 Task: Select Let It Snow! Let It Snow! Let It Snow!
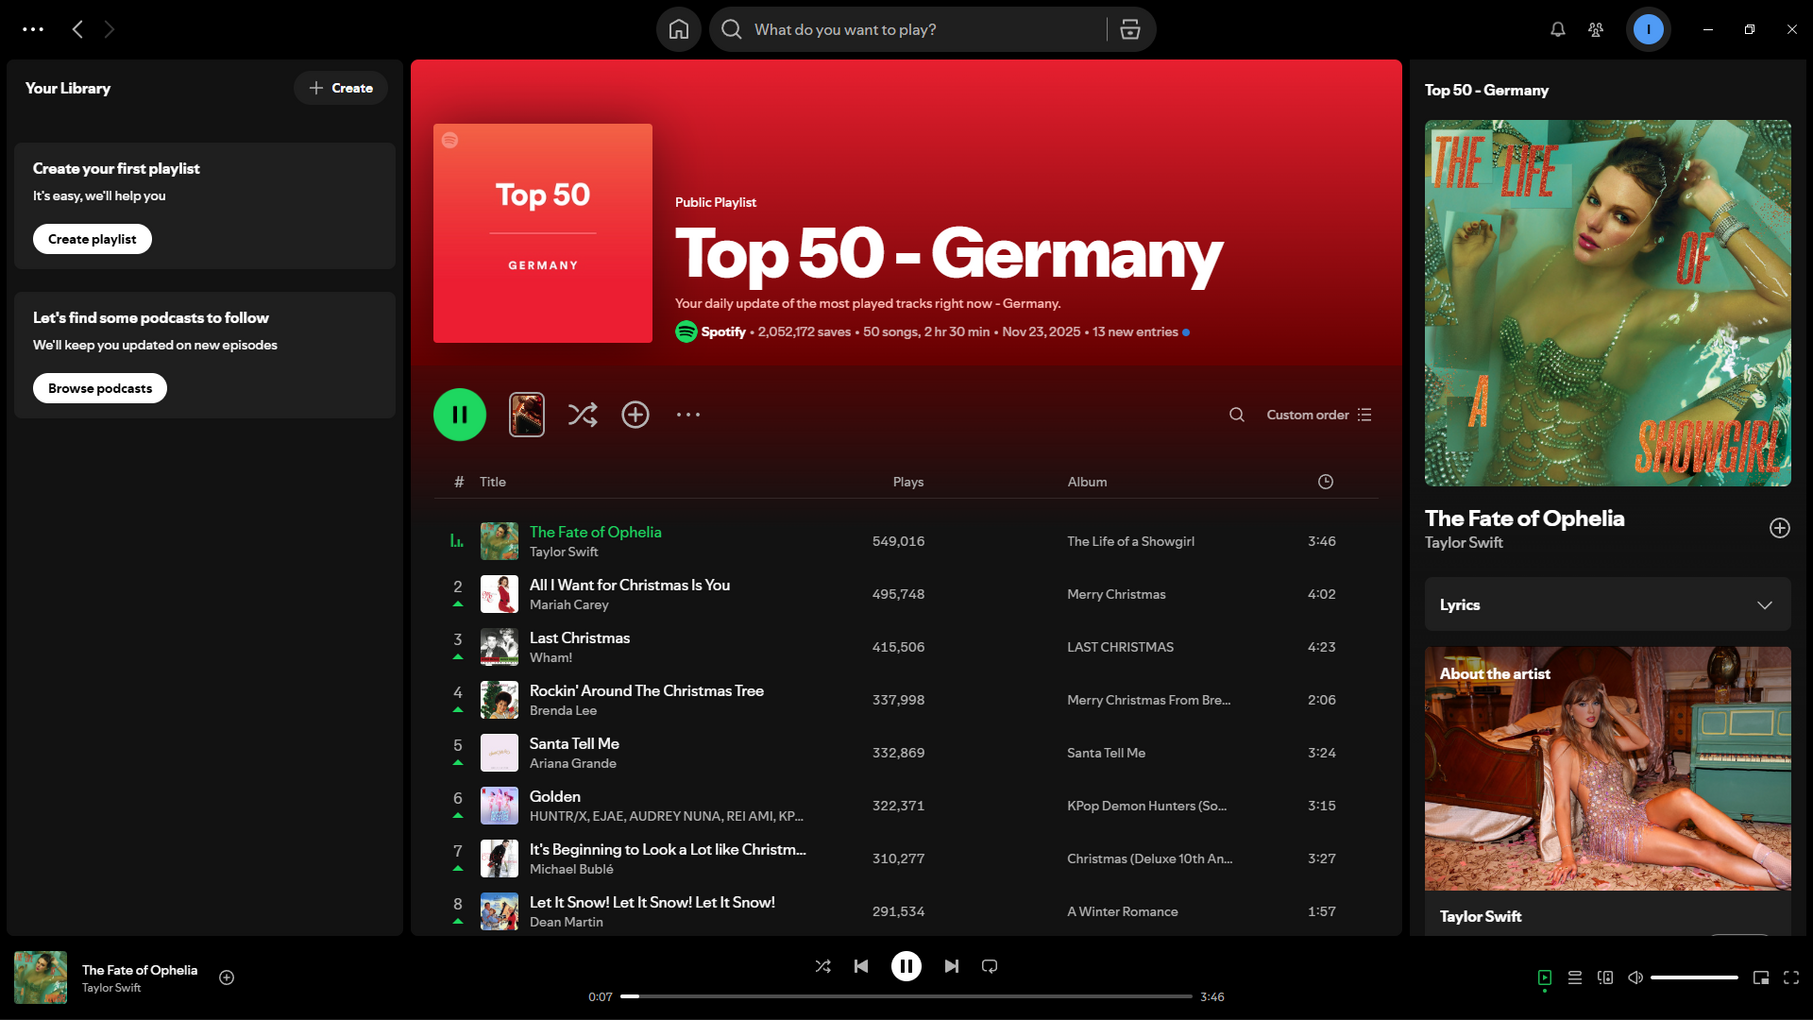(x=652, y=902)
